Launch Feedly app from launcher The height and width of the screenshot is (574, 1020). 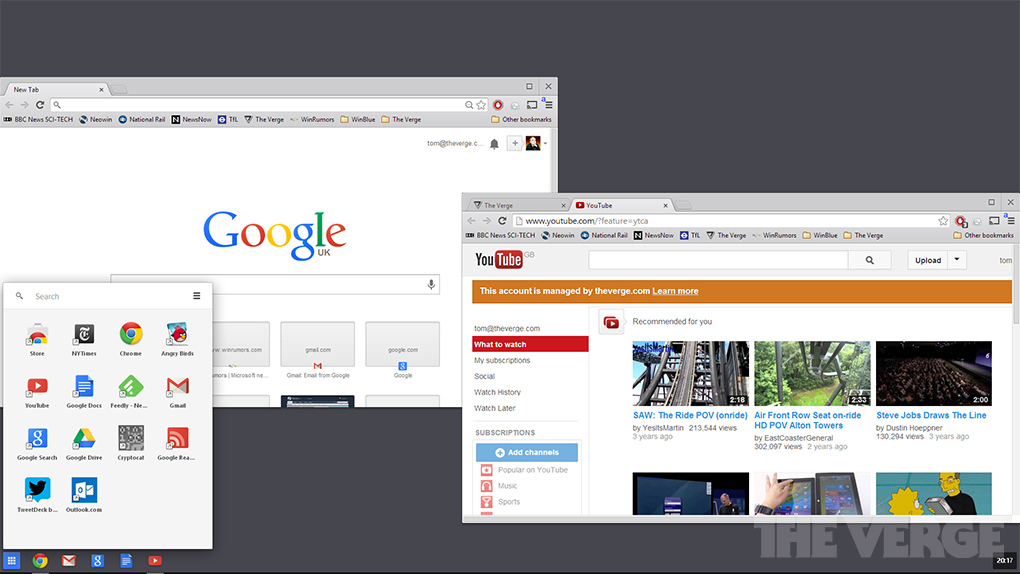(x=130, y=390)
